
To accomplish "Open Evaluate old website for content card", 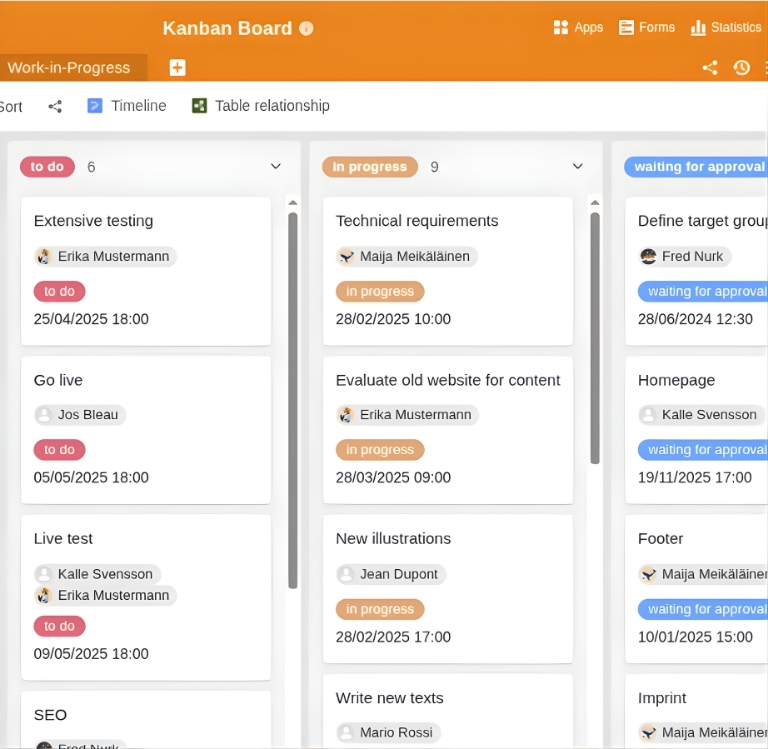I will point(448,430).
